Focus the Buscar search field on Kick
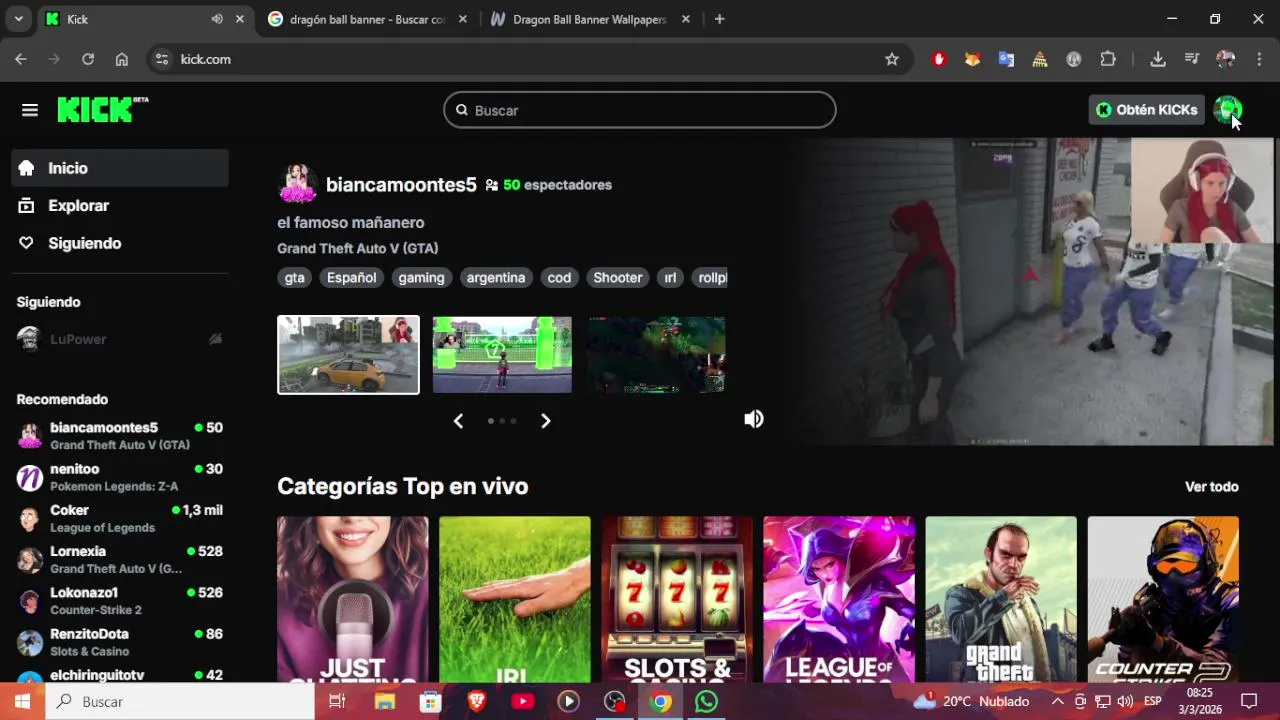The height and width of the screenshot is (720, 1280). [640, 110]
